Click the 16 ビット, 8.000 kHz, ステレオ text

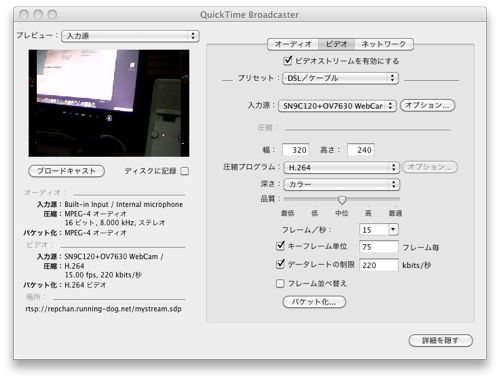[115, 223]
